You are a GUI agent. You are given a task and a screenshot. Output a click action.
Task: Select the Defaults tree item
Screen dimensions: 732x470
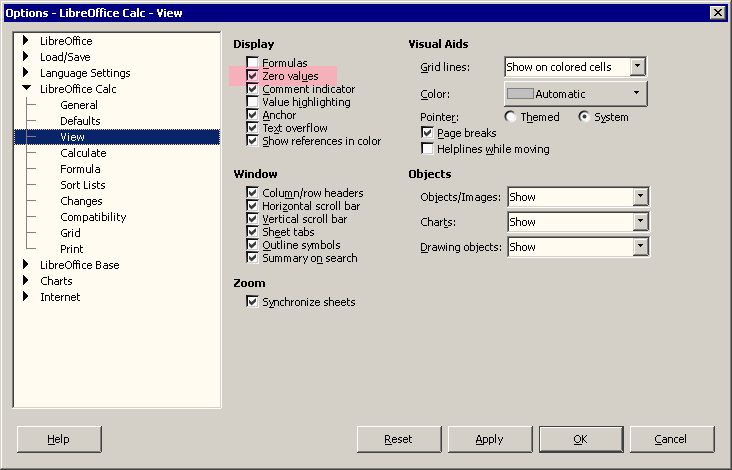(80, 121)
